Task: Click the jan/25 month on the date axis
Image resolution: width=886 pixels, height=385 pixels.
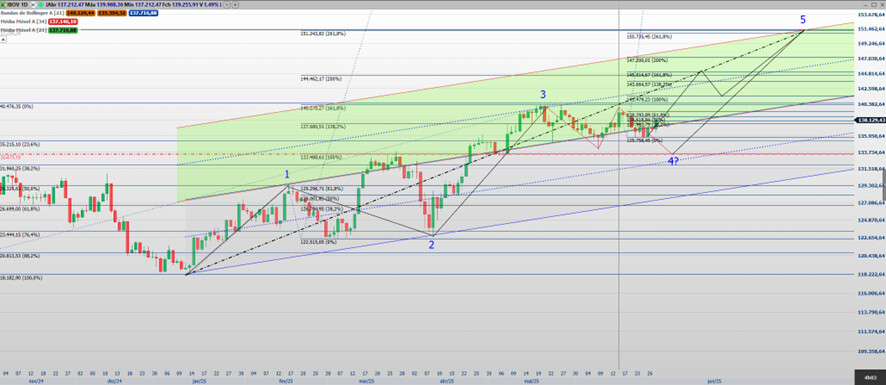Action: pyautogui.click(x=199, y=381)
